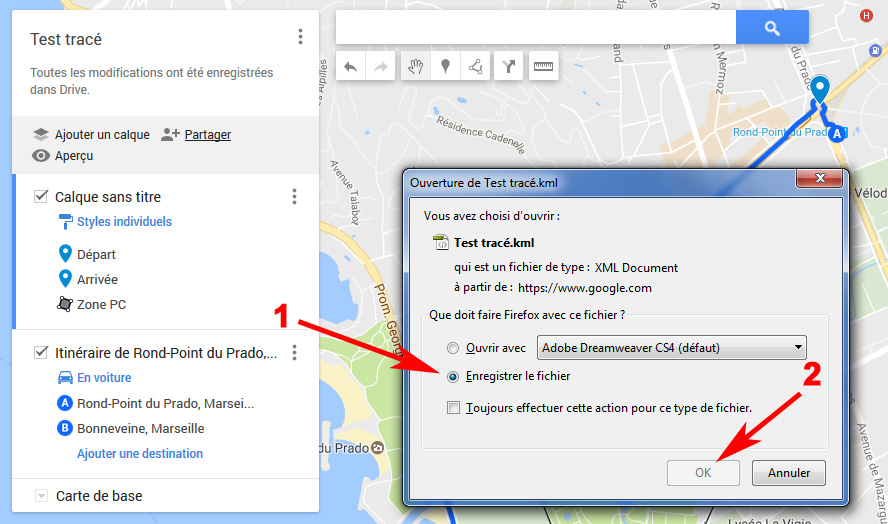Select the Enregistrer le fichier radio button
The width and height of the screenshot is (888, 524).
[452, 377]
